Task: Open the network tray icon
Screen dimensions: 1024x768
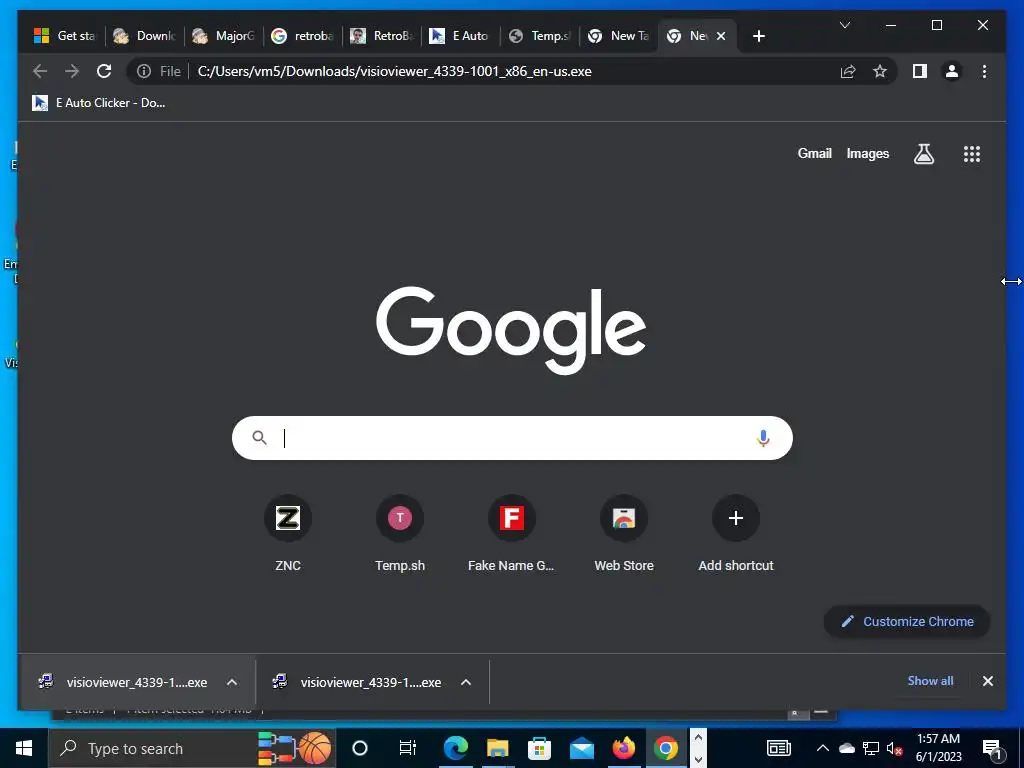Action: point(870,748)
